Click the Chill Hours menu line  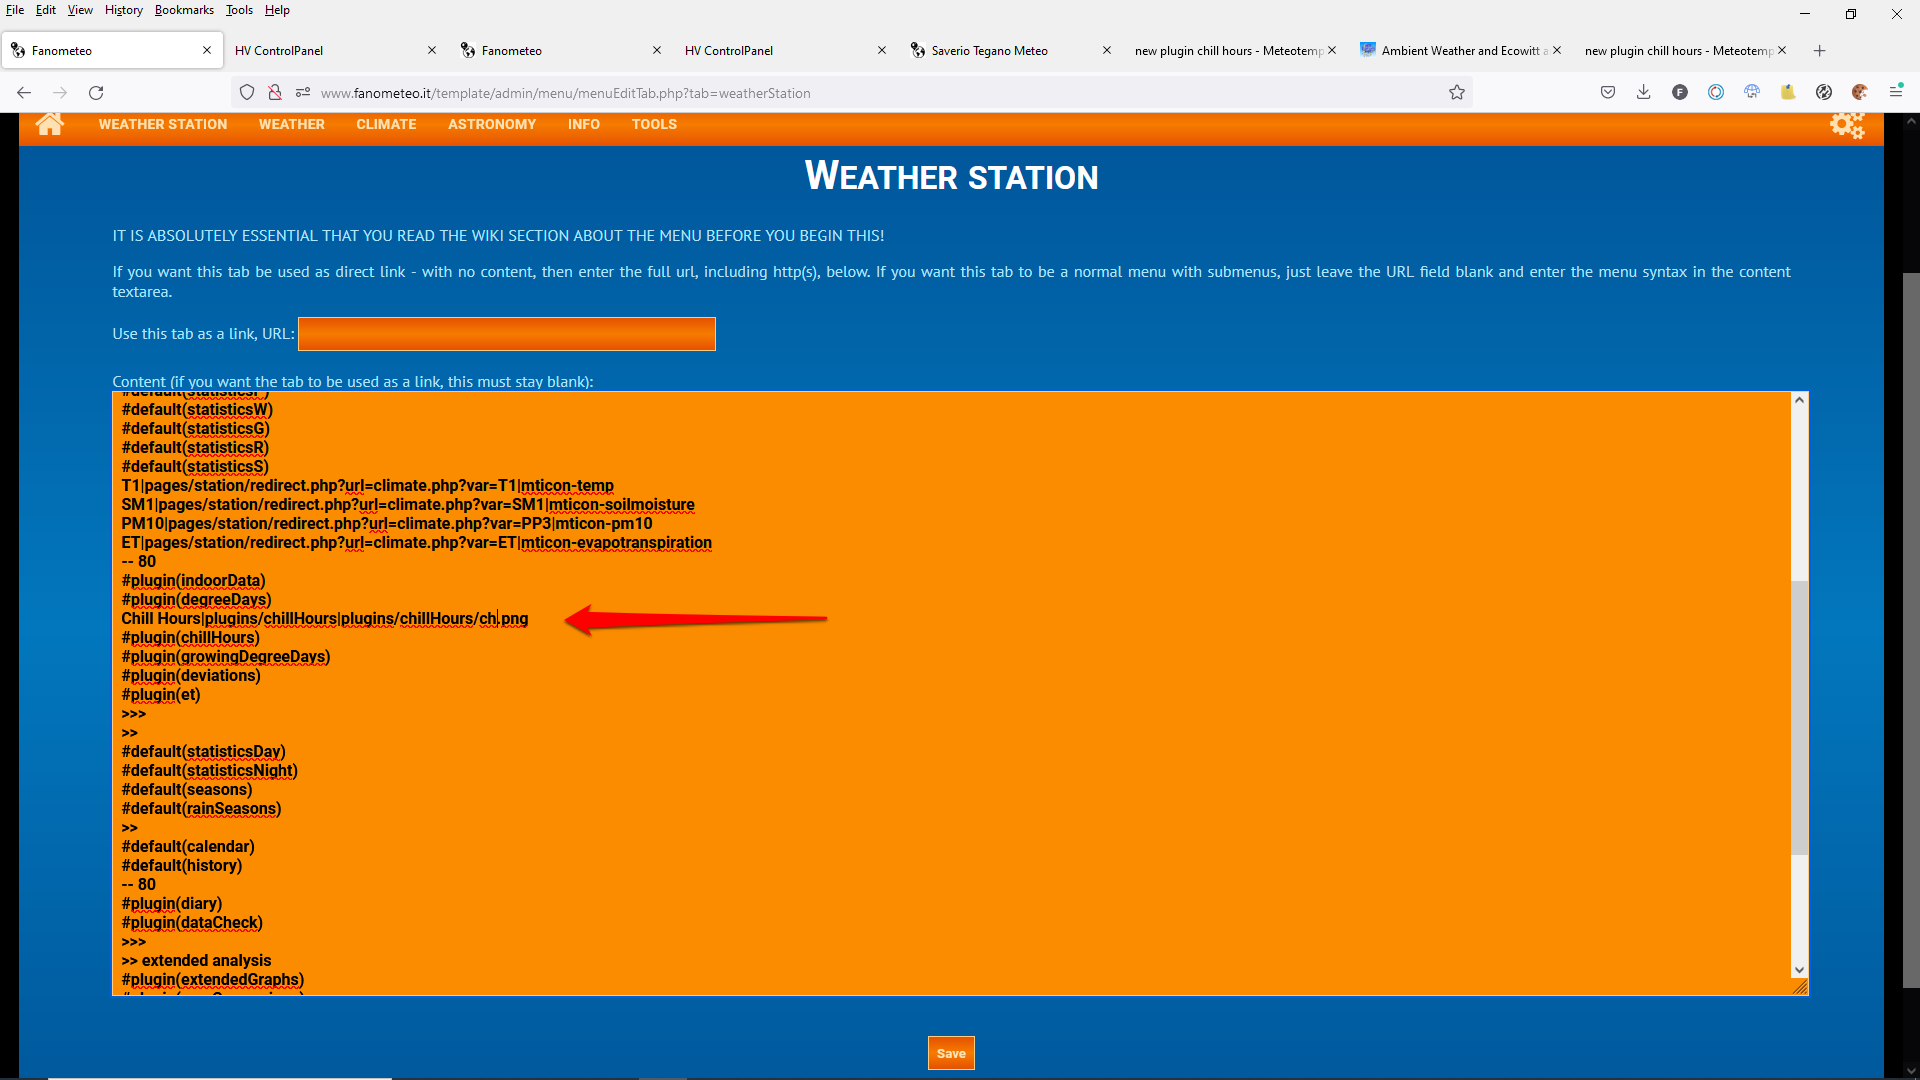(325, 619)
